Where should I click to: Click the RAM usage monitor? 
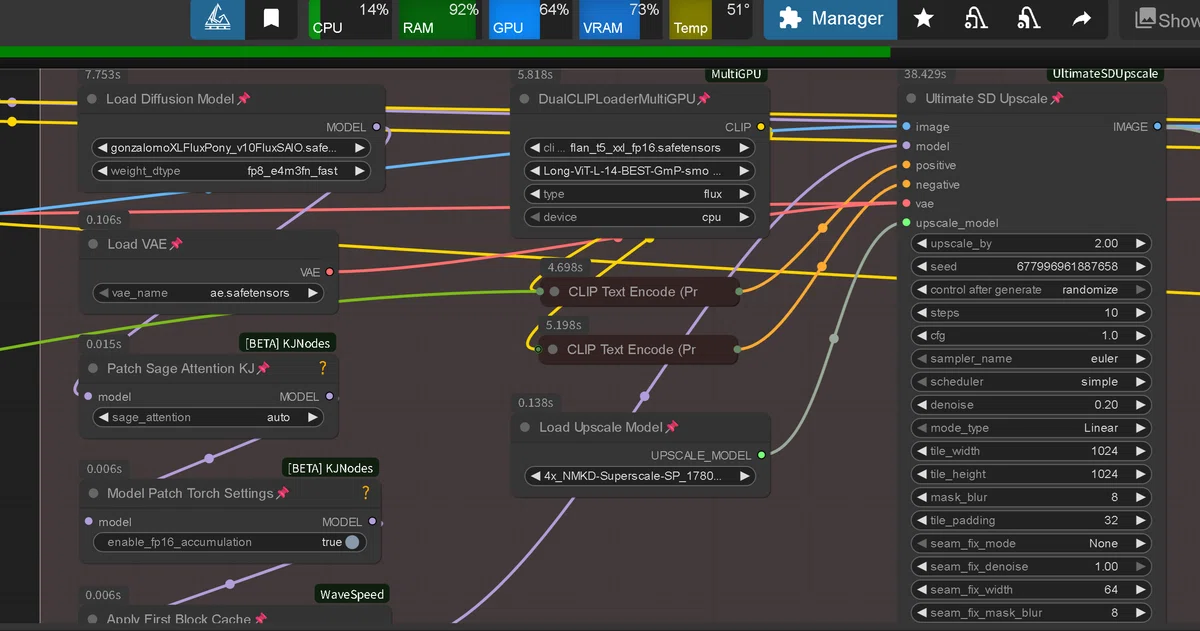440,19
